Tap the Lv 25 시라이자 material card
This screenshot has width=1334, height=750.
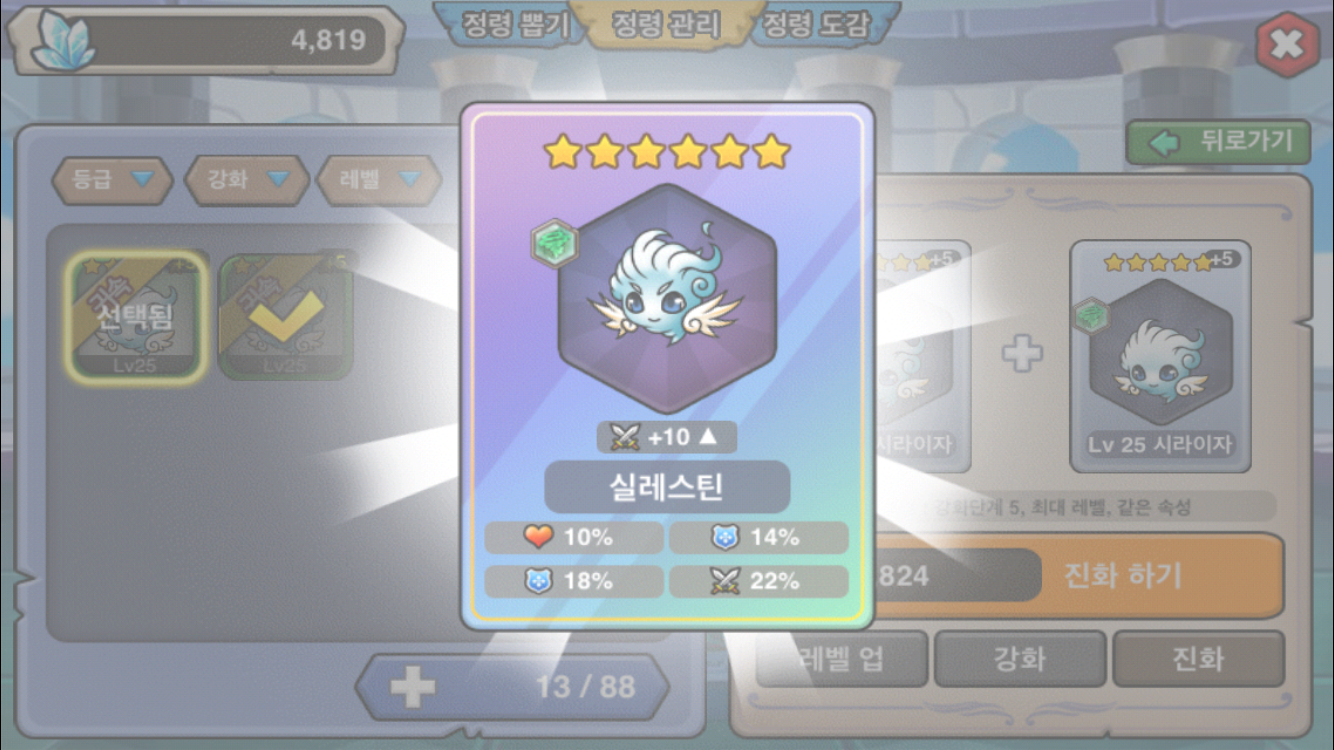pos(1161,357)
